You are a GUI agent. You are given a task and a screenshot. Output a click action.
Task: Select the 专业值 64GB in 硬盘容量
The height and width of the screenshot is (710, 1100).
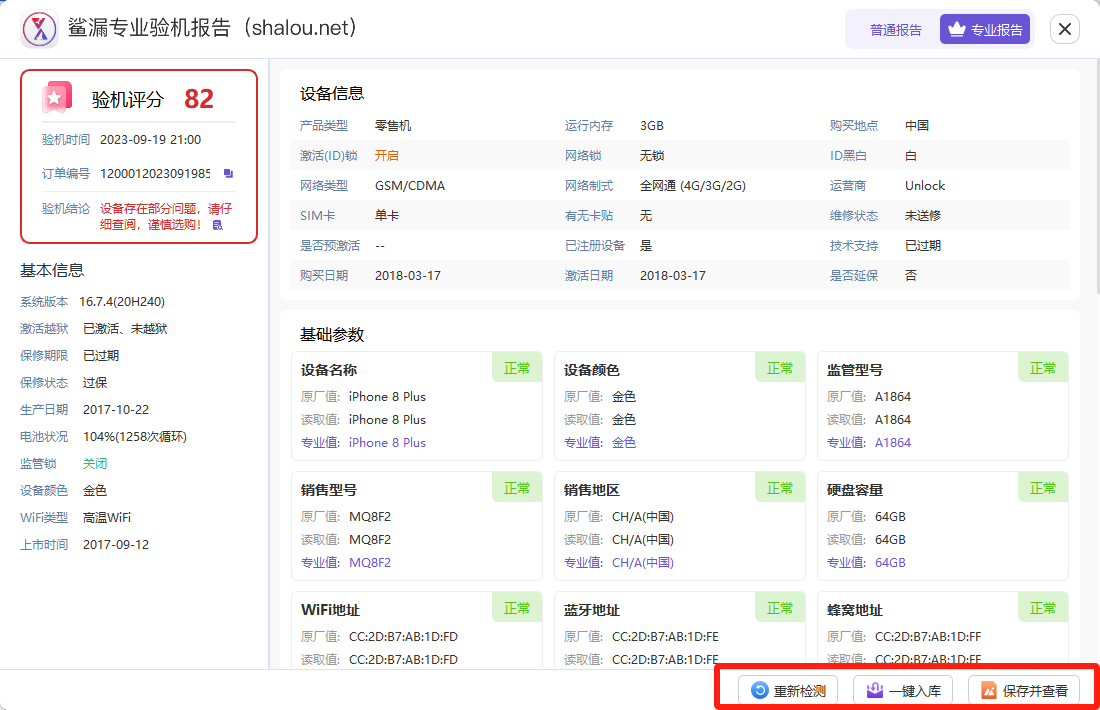point(890,563)
